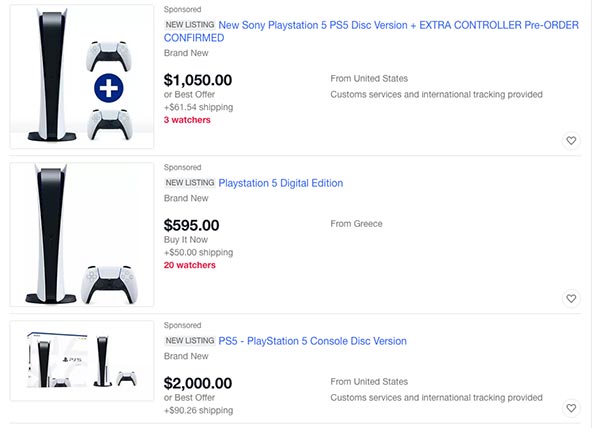
Task: Click 'Sponsored' label above the Digital Edition listing
Action: tap(182, 167)
